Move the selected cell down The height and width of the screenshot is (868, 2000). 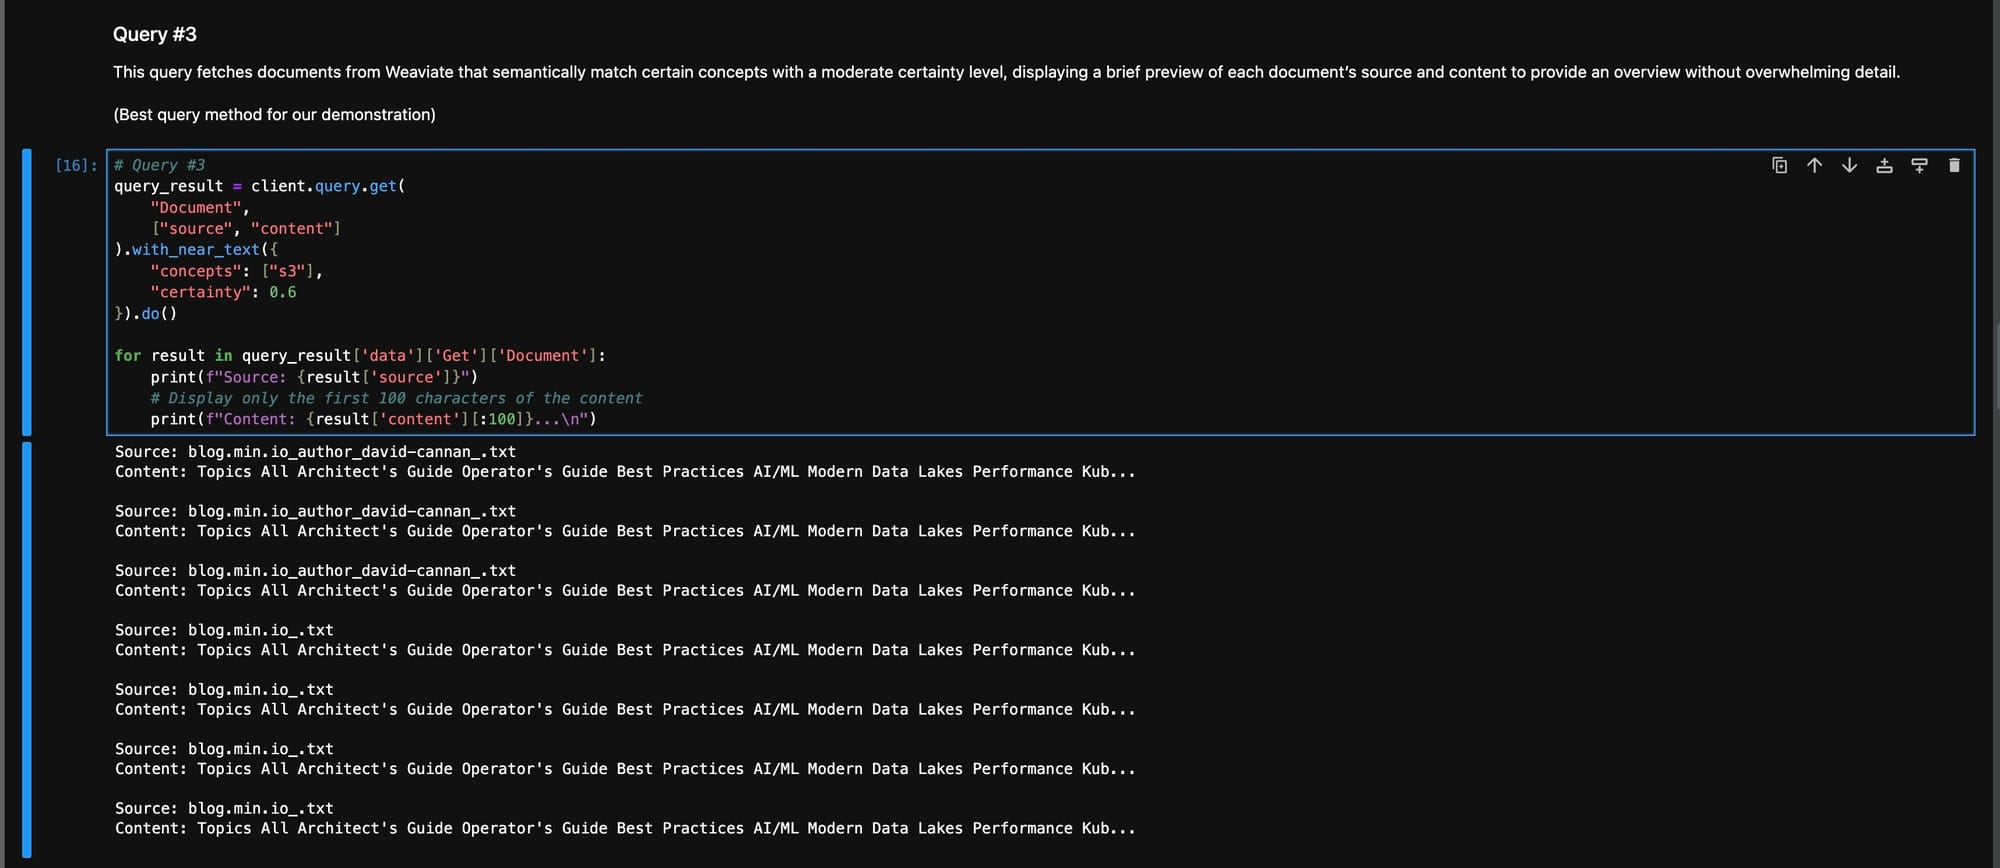coord(1849,165)
